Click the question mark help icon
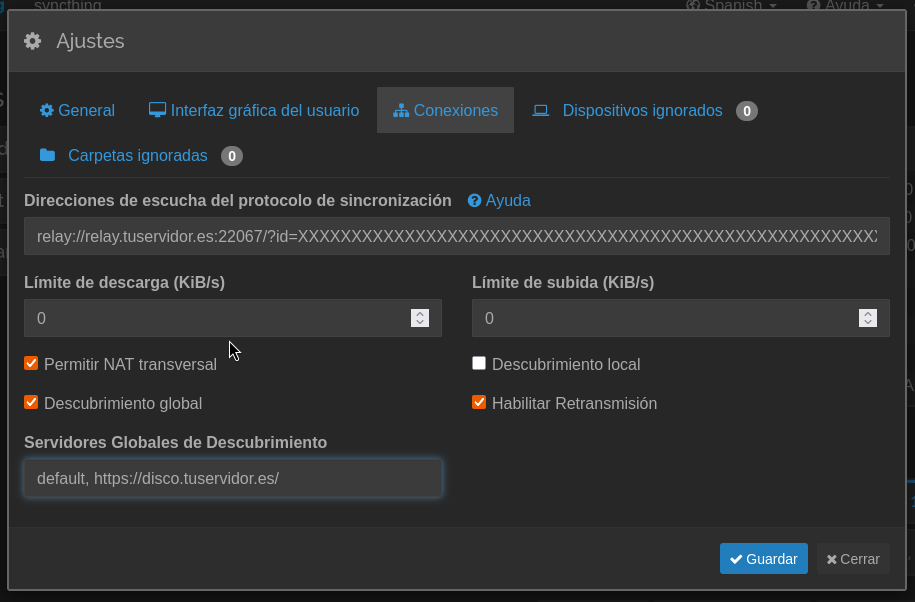The image size is (915, 602). 475,201
